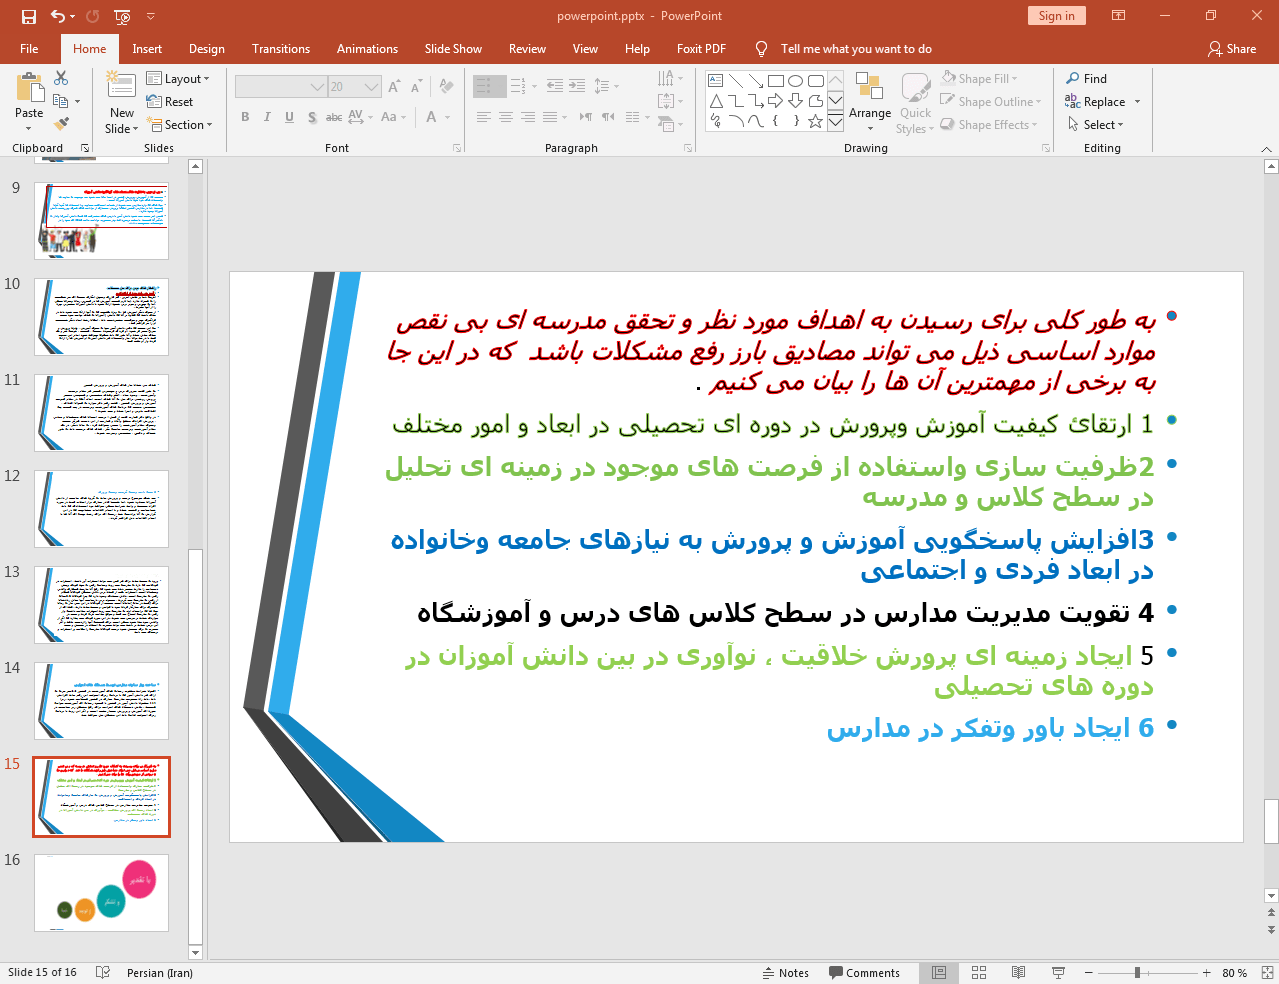Toggle Bold formatting

(x=245, y=117)
